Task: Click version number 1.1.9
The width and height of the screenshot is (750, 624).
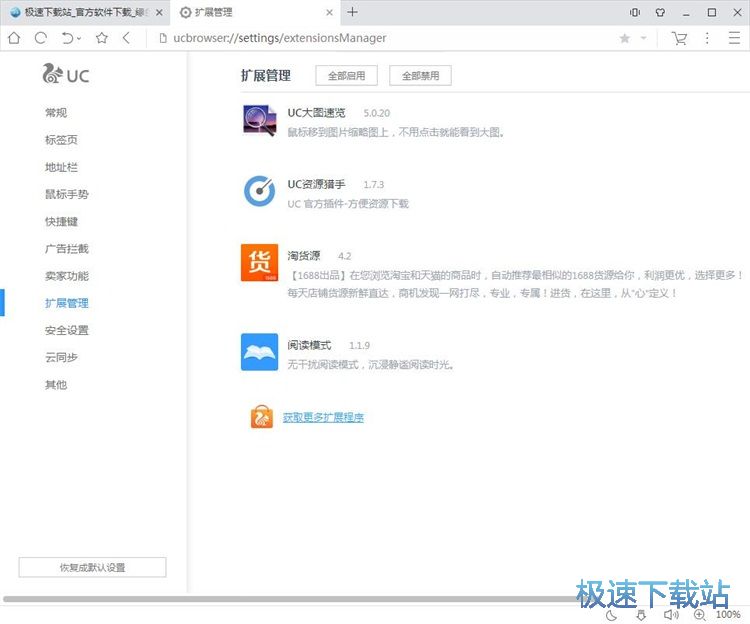Action: (359, 346)
